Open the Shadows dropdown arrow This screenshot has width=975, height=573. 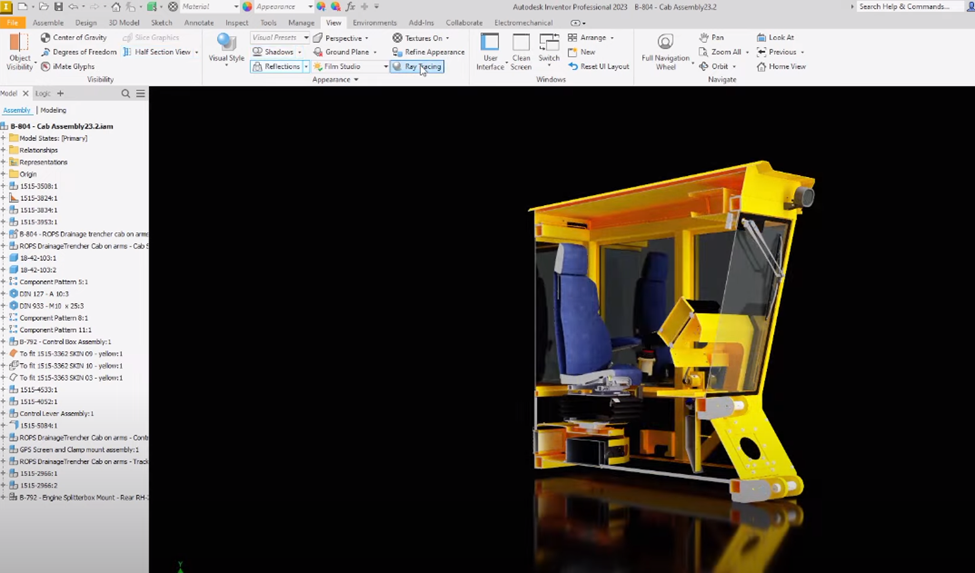pos(300,52)
